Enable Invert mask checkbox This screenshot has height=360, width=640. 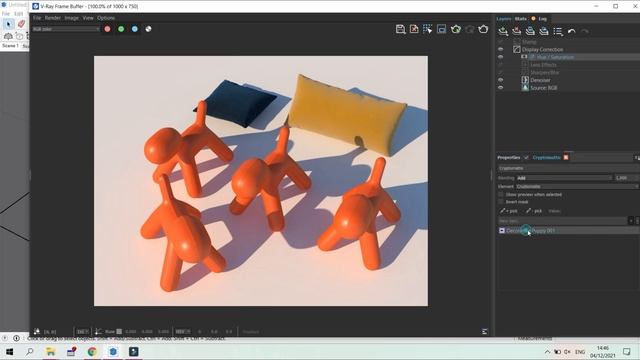pos(501,202)
